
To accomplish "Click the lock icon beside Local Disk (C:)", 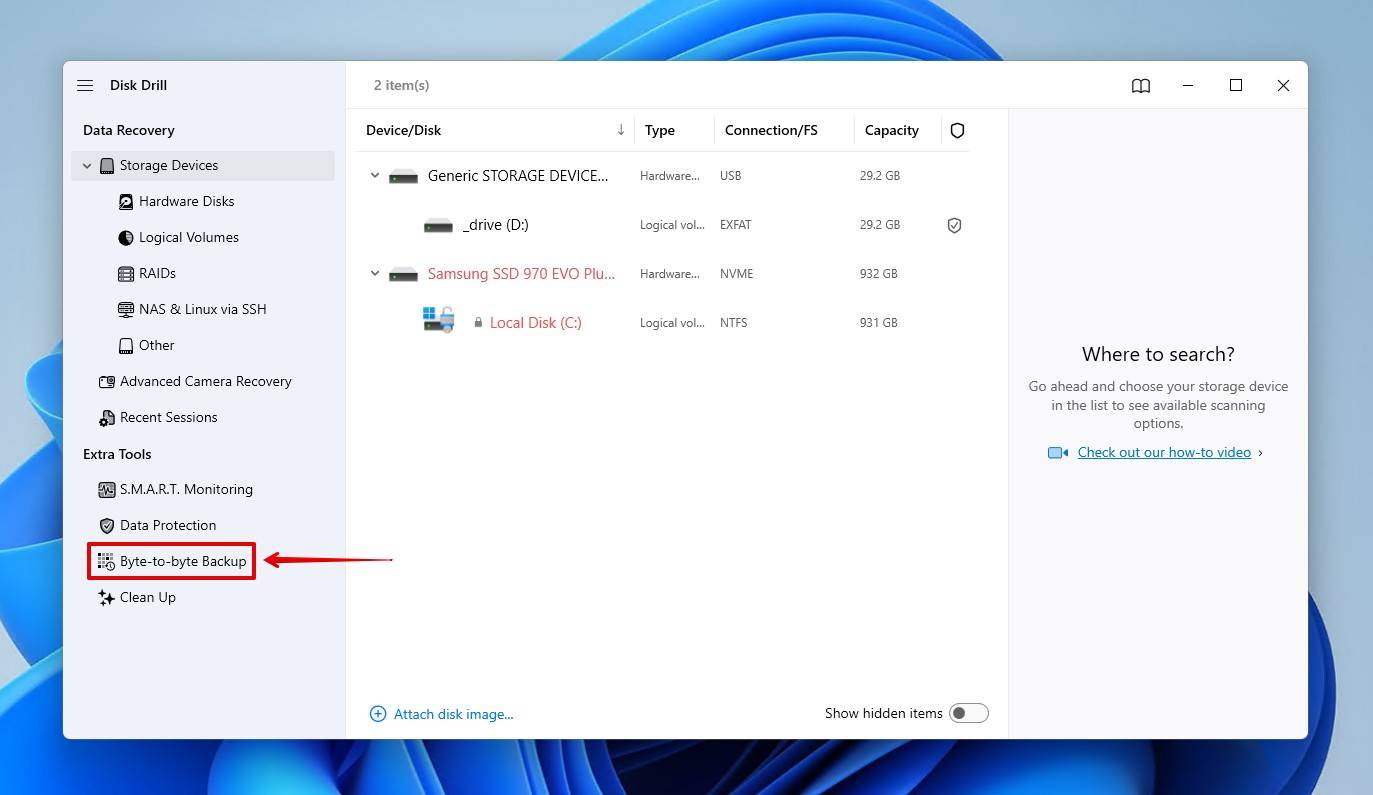I will click(478, 323).
